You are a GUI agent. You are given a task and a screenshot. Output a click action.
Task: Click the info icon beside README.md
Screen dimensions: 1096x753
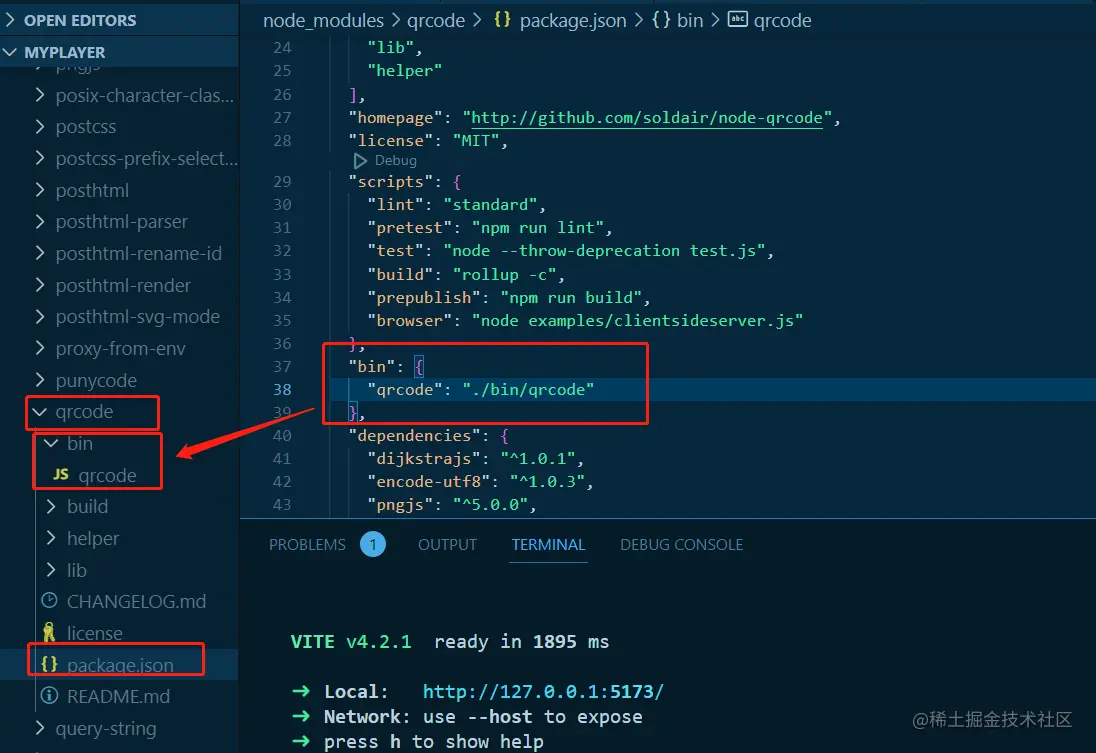pyautogui.click(x=50, y=696)
